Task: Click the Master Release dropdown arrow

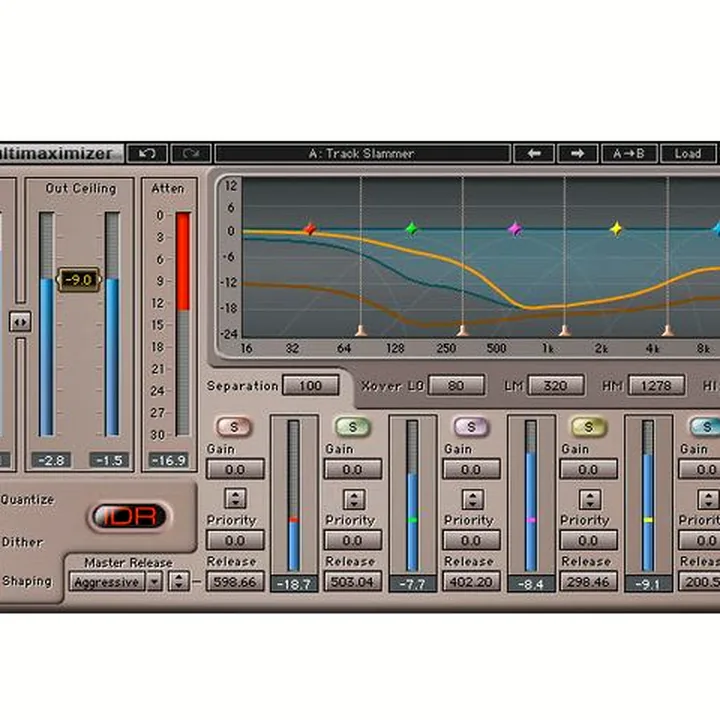Action: coord(155,582)
